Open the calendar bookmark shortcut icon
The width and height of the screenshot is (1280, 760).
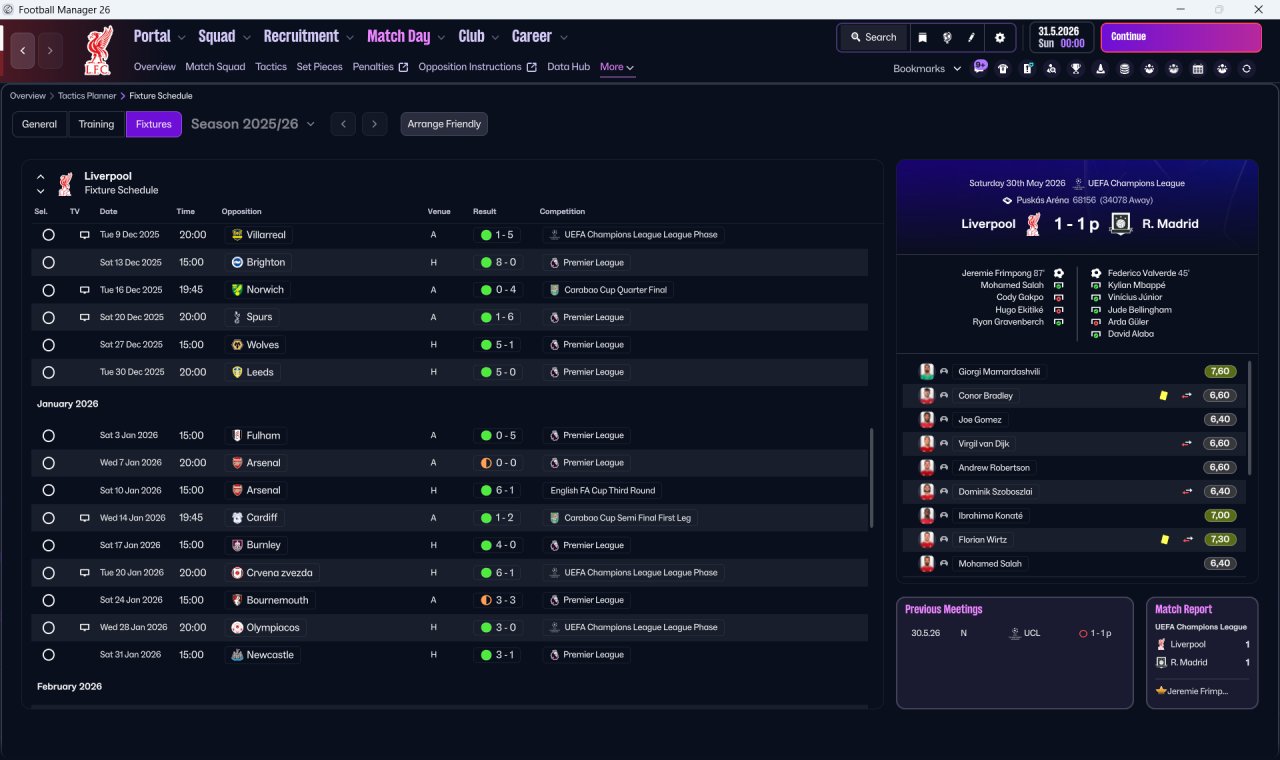pyautogui.click(x=1198, y=69)
